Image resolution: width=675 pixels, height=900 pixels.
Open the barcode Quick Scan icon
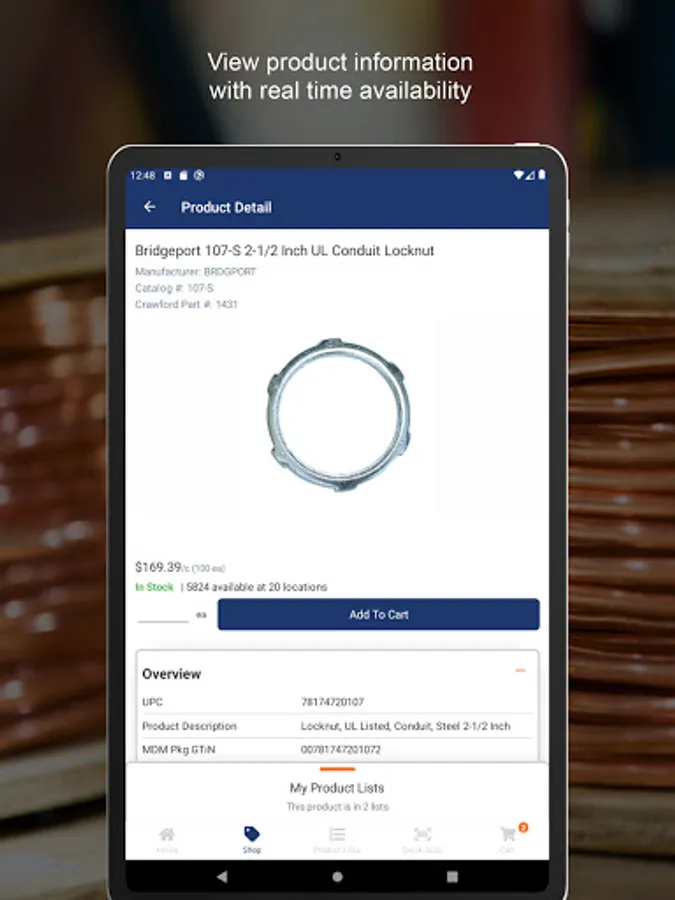422,834
